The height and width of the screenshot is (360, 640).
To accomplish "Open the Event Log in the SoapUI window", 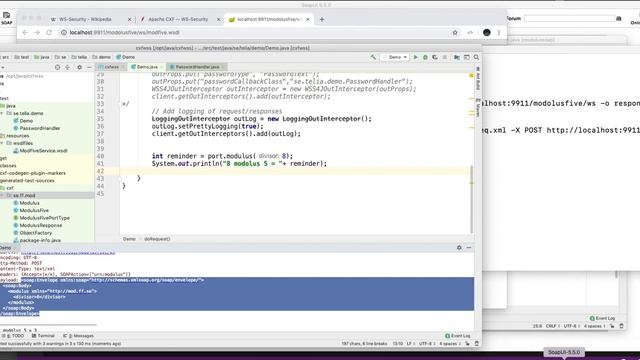I will point(602,318).
